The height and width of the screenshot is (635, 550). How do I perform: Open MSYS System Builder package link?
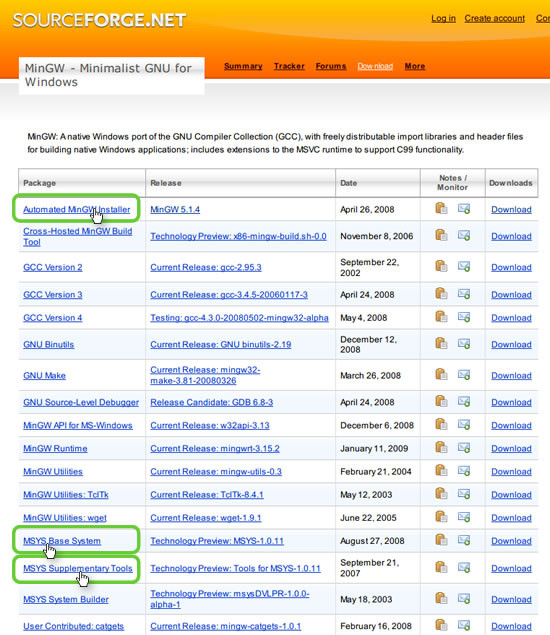point(66,599)
